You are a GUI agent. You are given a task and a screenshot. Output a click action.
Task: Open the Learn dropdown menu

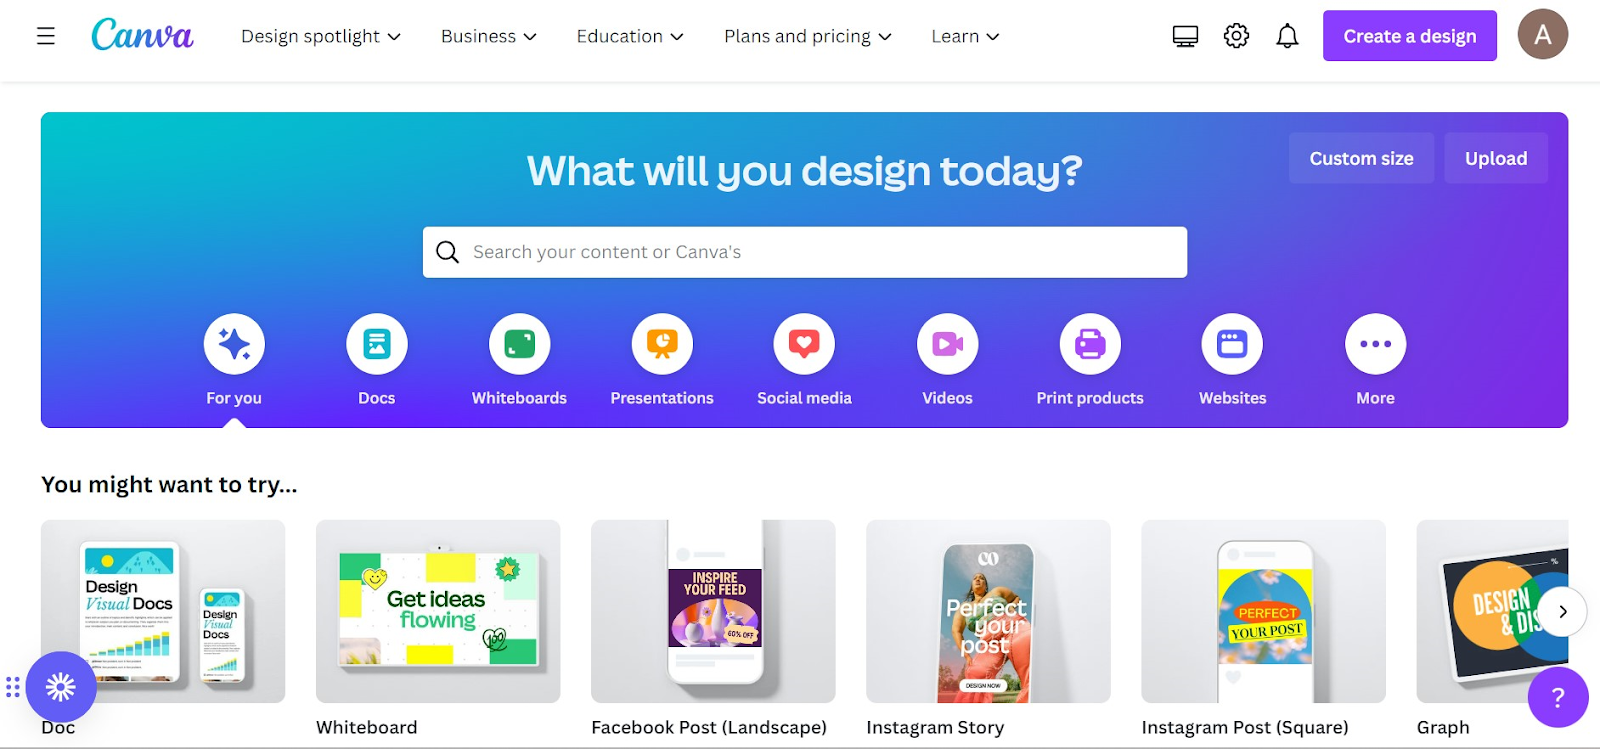pos(965,36)
